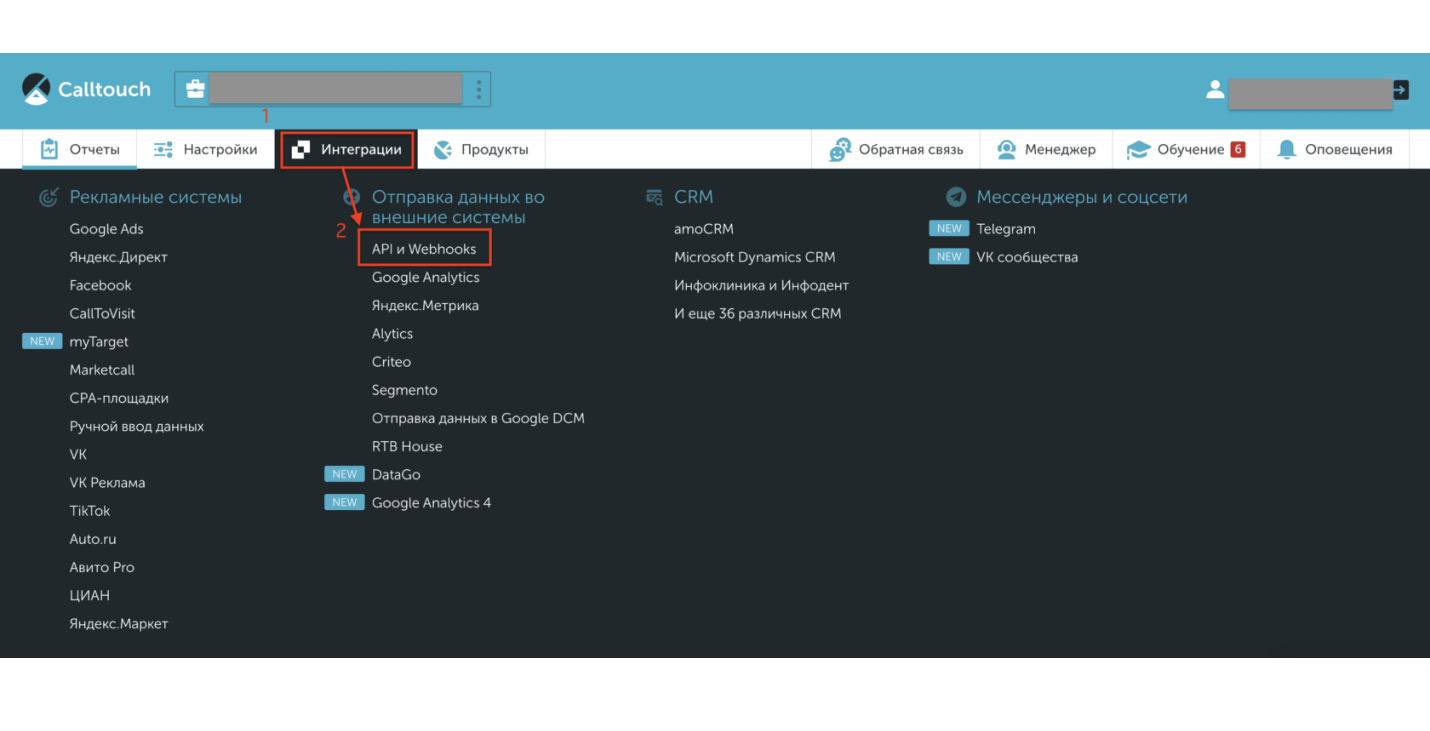This screenshot has height=731, width=1430.
Task: Open the Настройки tab
Action: tap(205, 150)
